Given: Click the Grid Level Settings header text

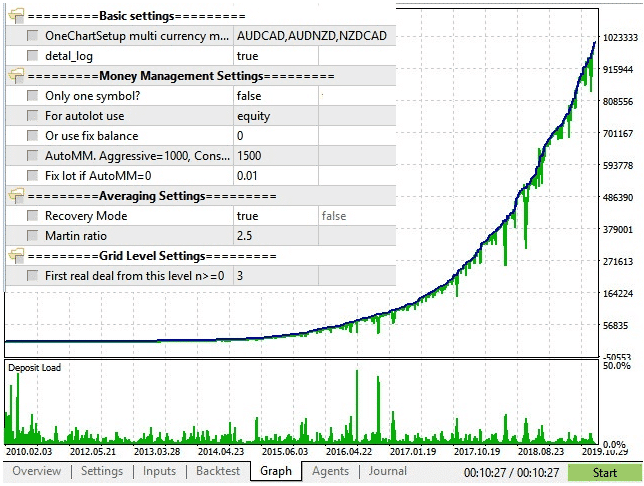Looking at the screenshot, I should [152, 256].
